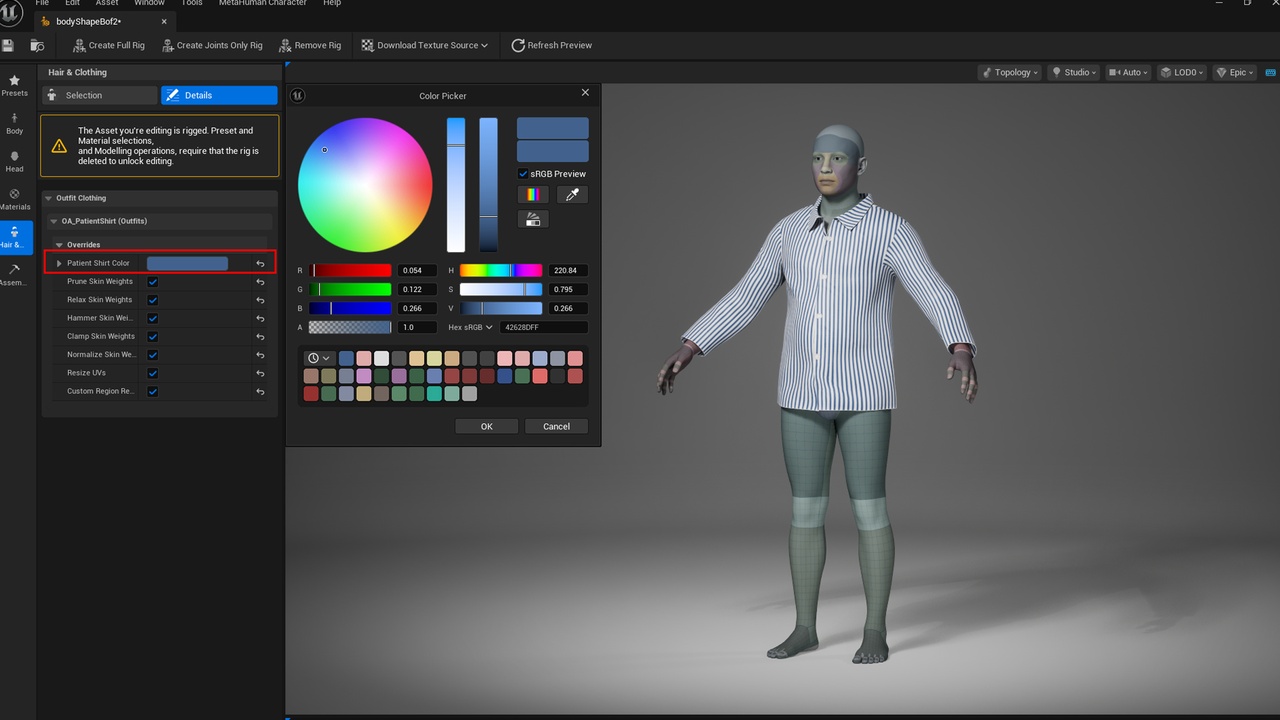Open the Topology viewport dropdown
1280x720 pixels.
pyautogui.click(x=1009, y=72)
